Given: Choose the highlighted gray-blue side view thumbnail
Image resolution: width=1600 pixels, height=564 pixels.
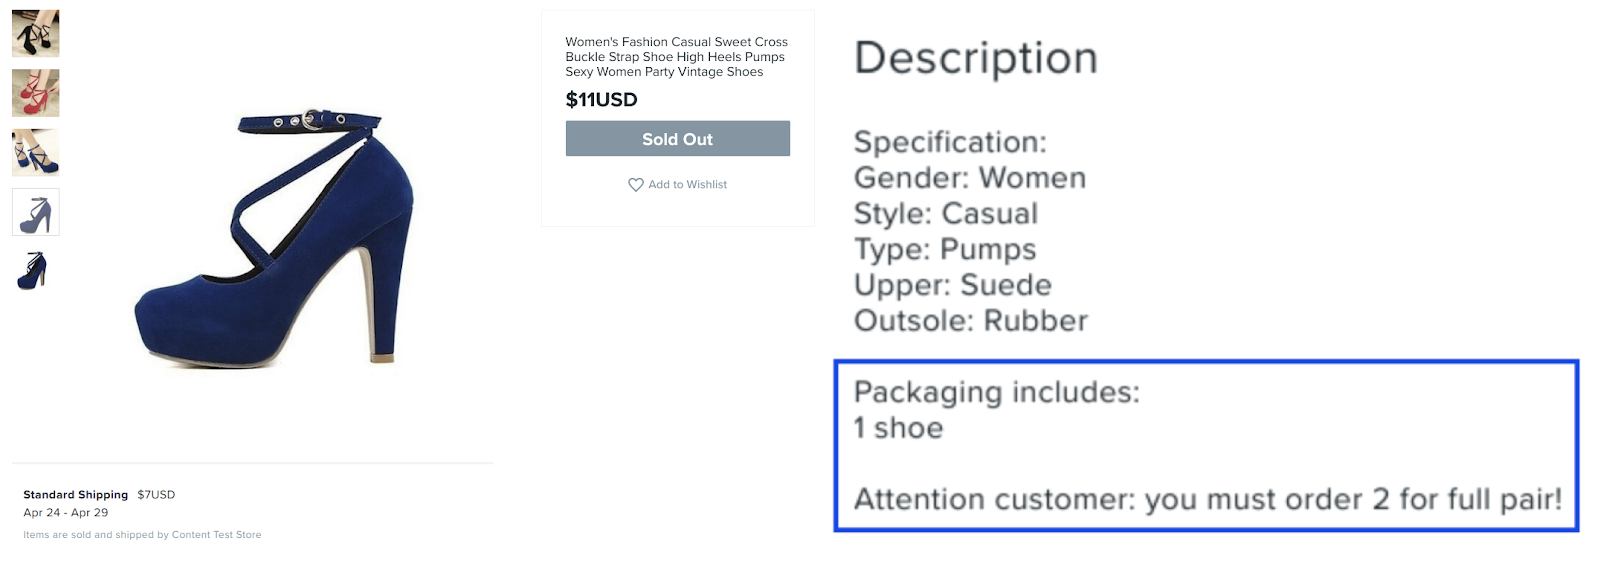Looking at the screenshot, I should pos(36,212).
